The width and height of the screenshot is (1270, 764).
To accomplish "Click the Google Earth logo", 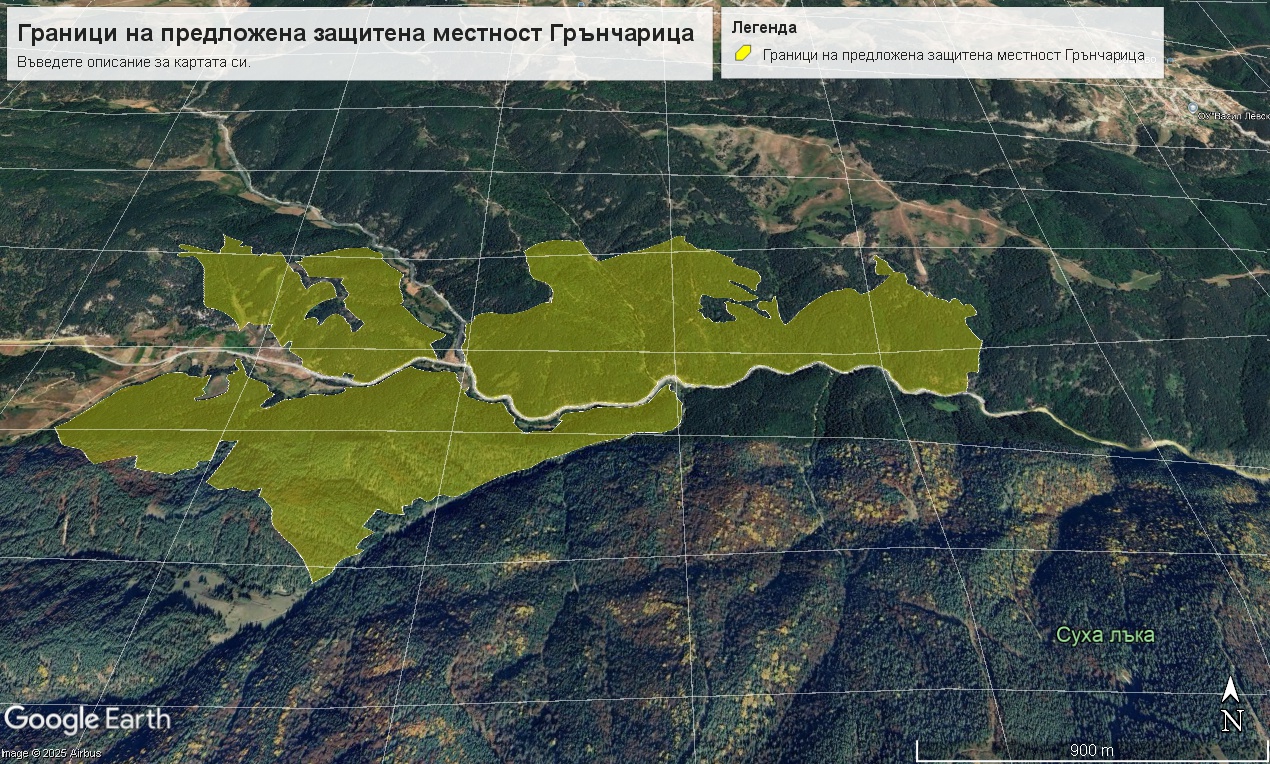I will click(87, 719).
